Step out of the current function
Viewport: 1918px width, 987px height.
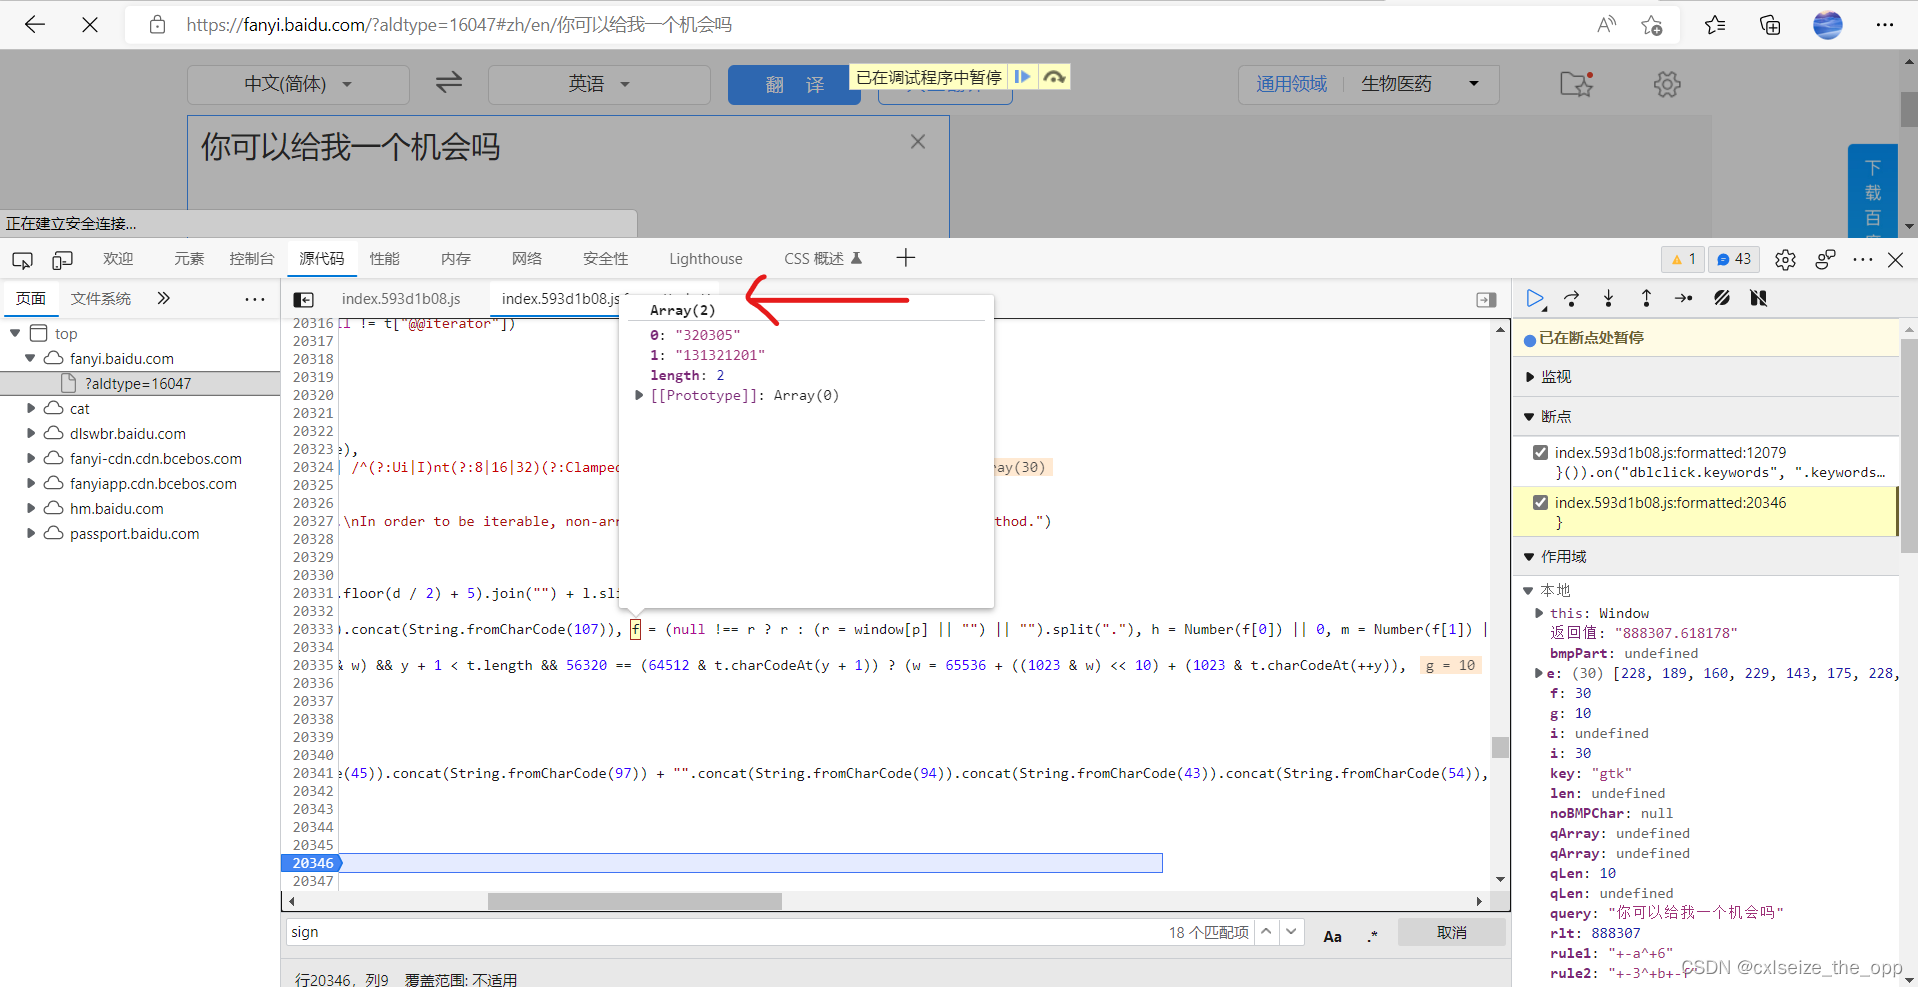[x=1645, y=298]
